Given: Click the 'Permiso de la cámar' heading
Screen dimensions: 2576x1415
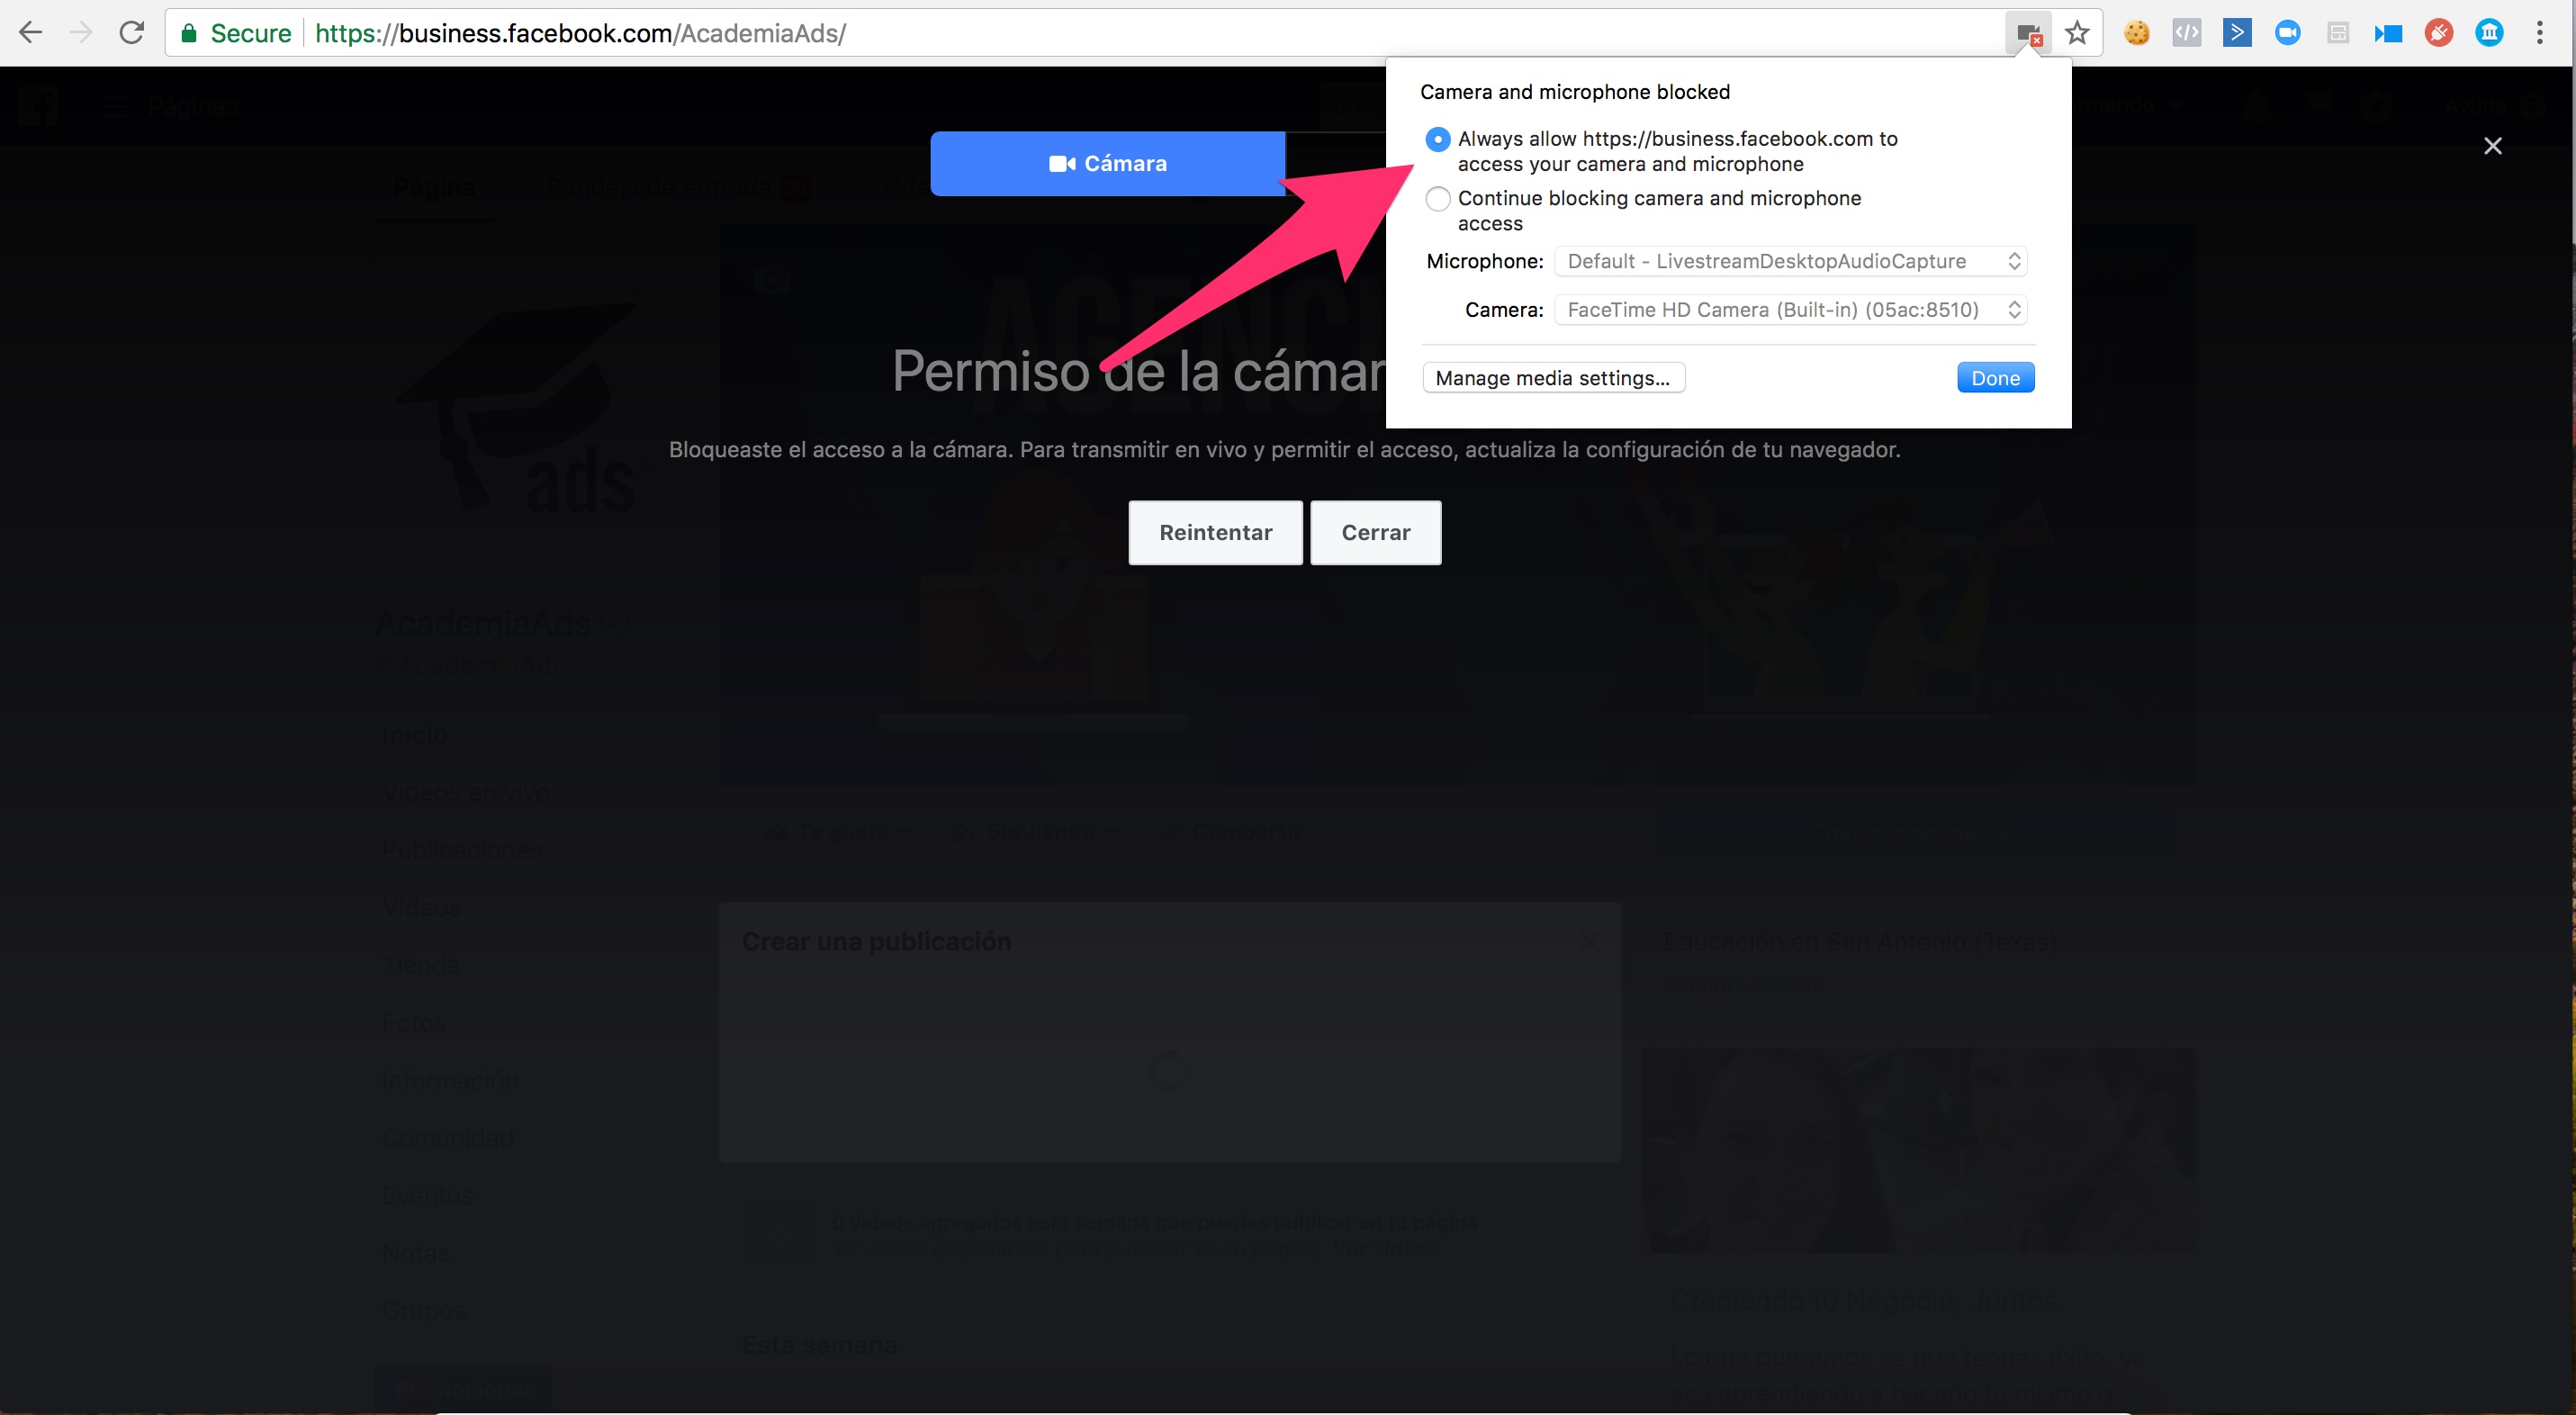Looking at the screenshot, I should click(x=1139, y=372).
